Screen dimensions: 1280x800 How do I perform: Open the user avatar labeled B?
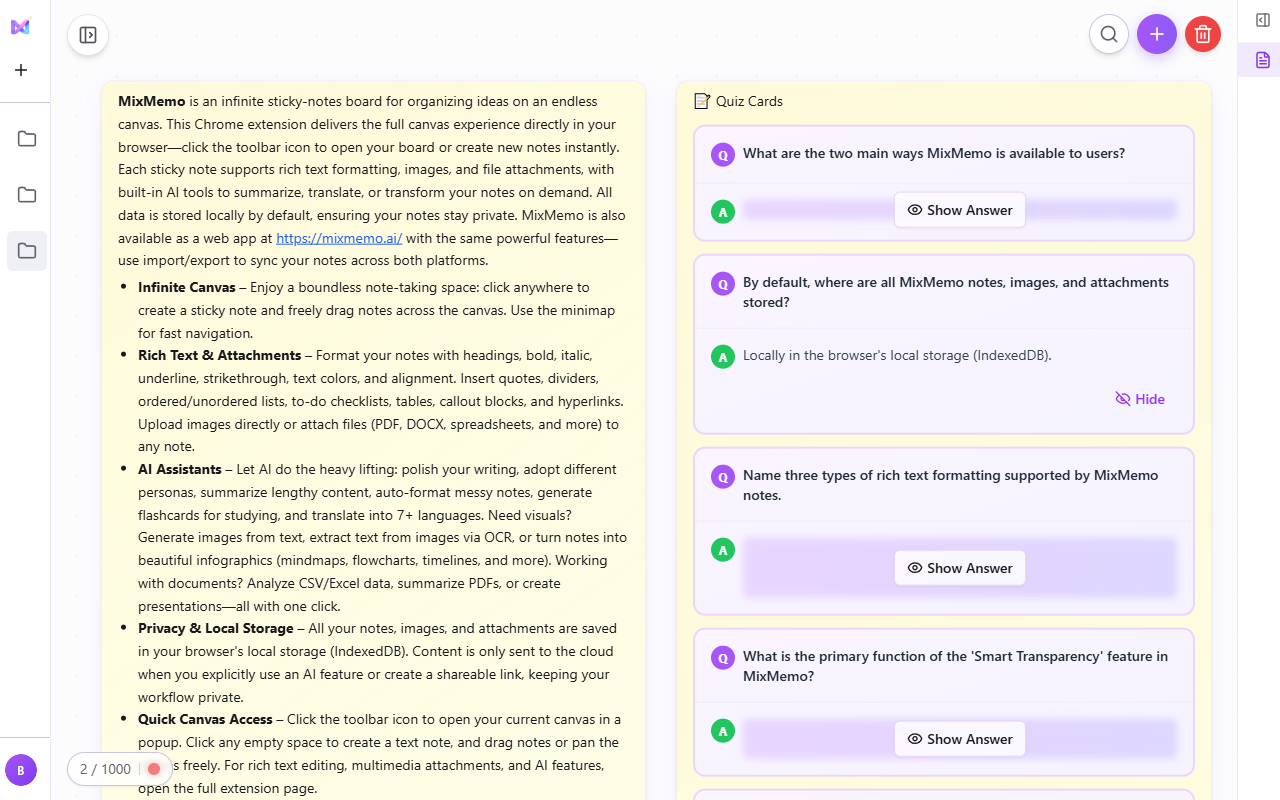(x=21, y=770)
